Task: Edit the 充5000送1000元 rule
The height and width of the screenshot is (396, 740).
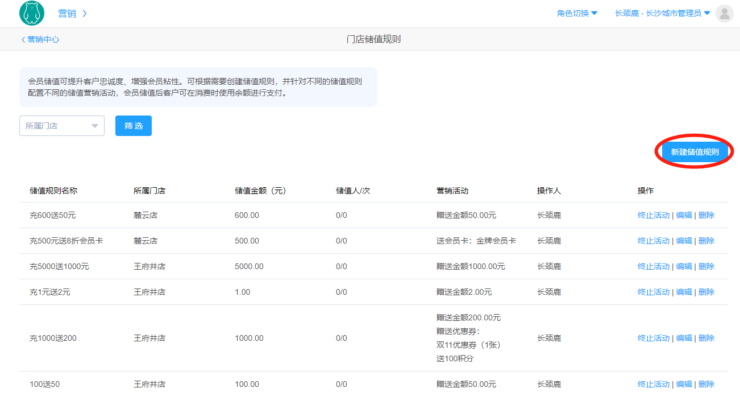Action: pyautogui.click(x=683, y=266)
